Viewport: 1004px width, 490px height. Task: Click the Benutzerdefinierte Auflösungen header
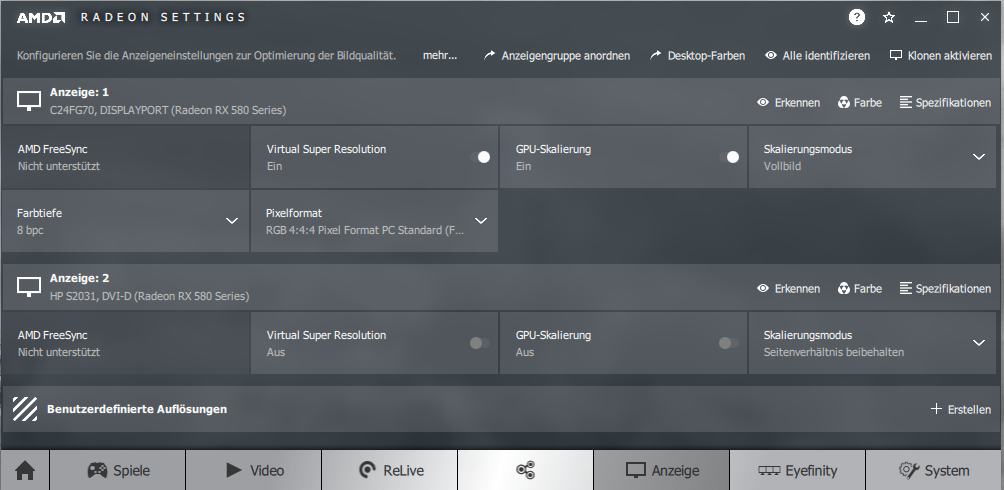pyautogui.click(x=137, y=409)
